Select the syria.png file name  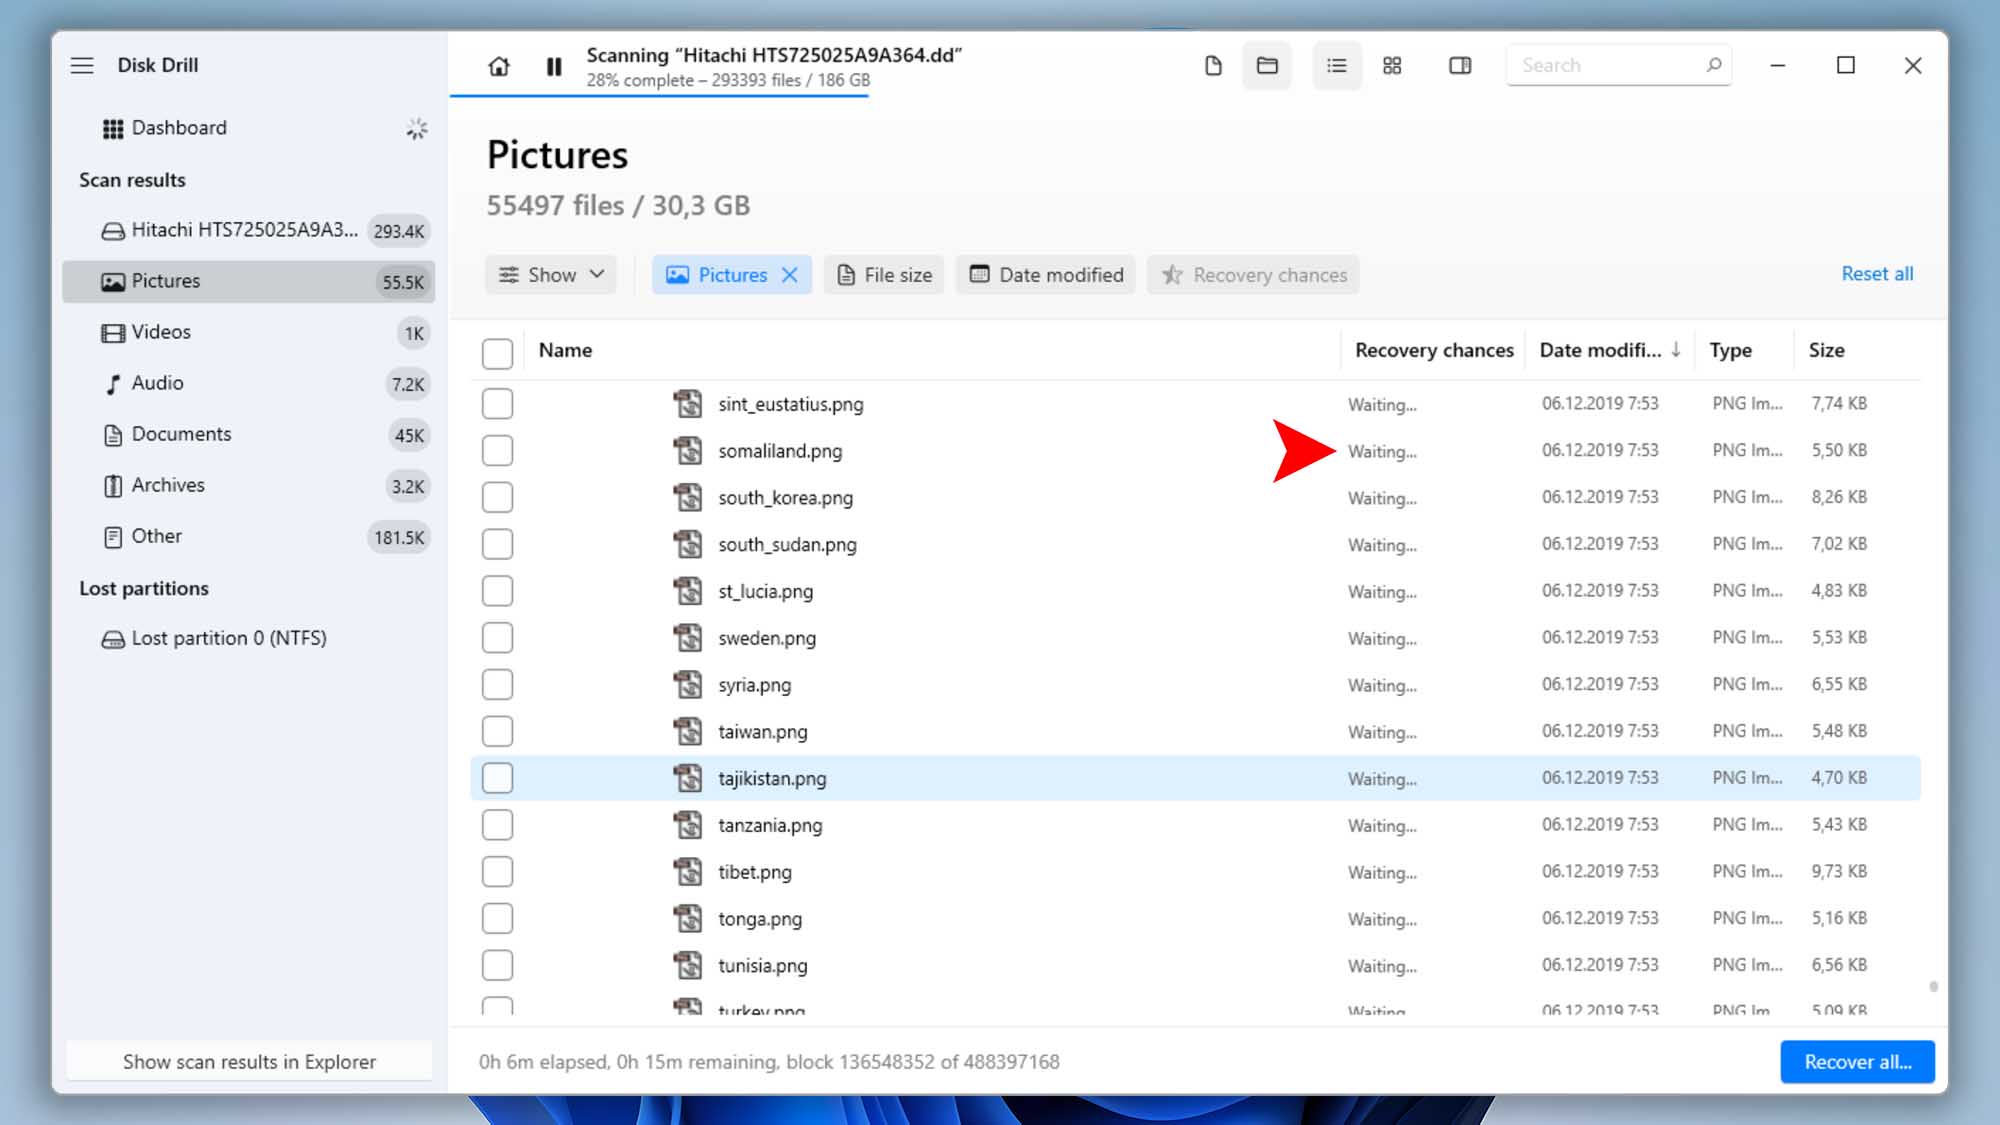[x=754, y=685]
